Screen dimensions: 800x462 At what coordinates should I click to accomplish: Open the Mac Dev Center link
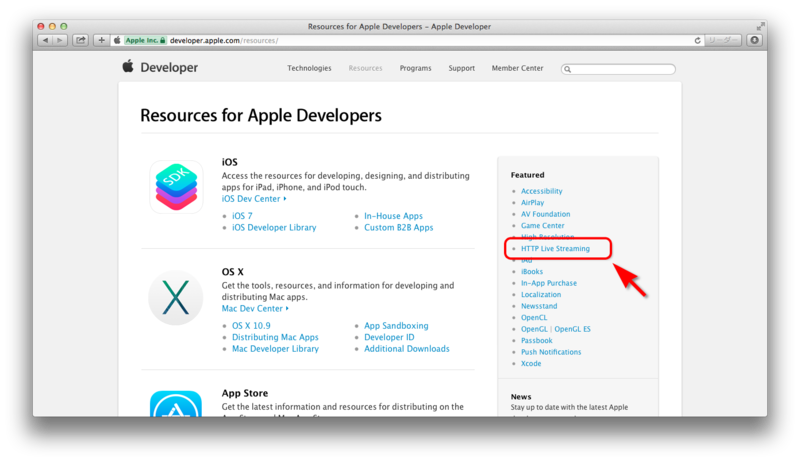(x=255, y=309)
